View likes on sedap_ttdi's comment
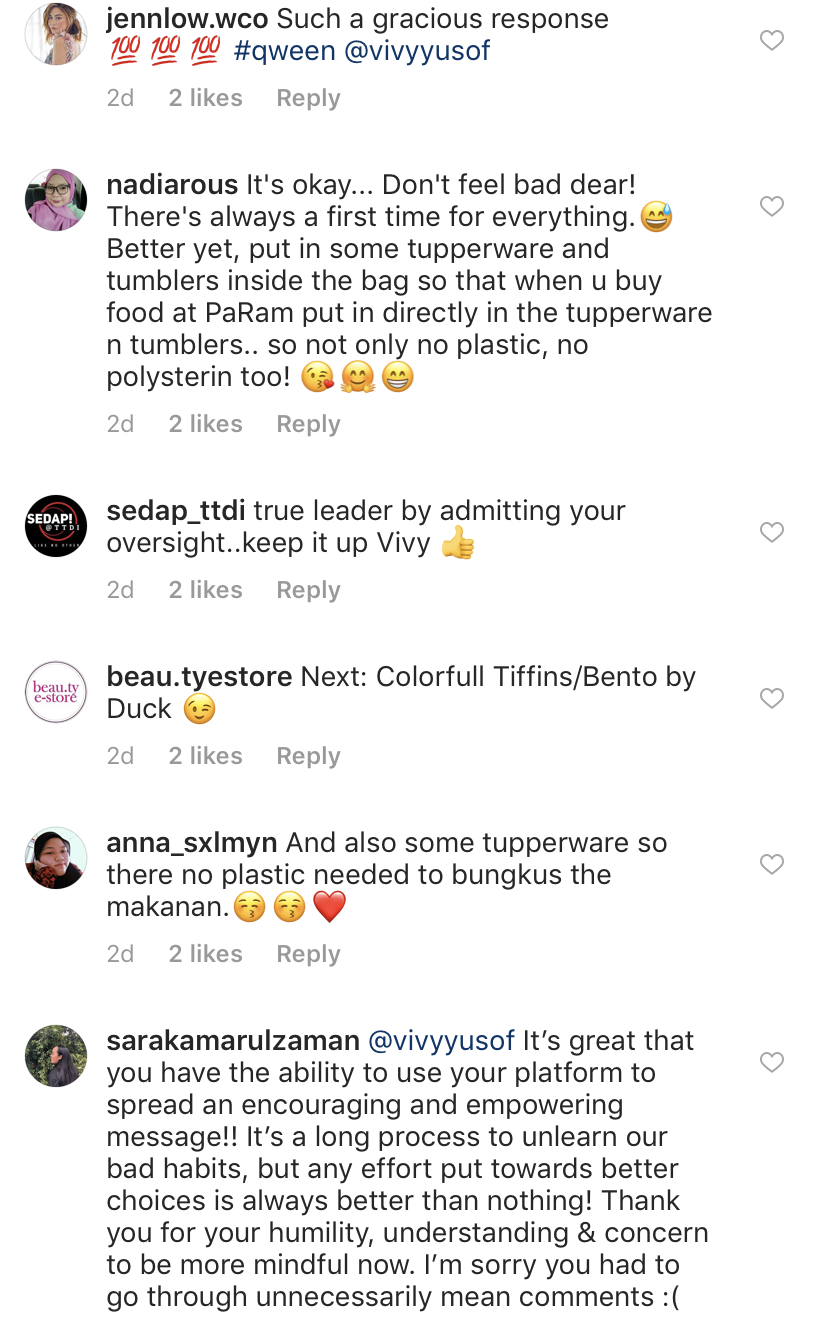 (205, 590)
